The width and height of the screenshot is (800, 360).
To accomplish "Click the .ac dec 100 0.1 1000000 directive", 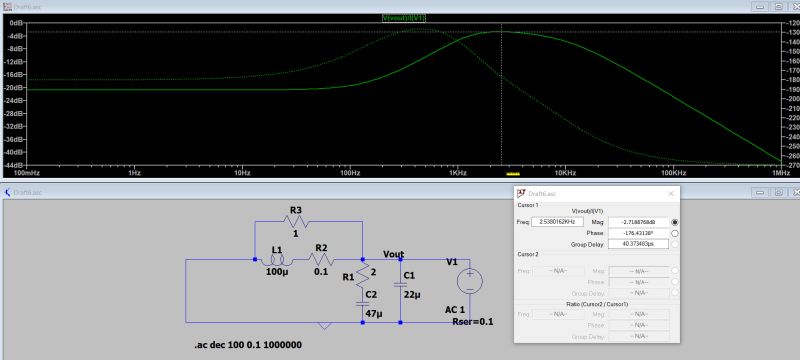I will tap(247, 345).
